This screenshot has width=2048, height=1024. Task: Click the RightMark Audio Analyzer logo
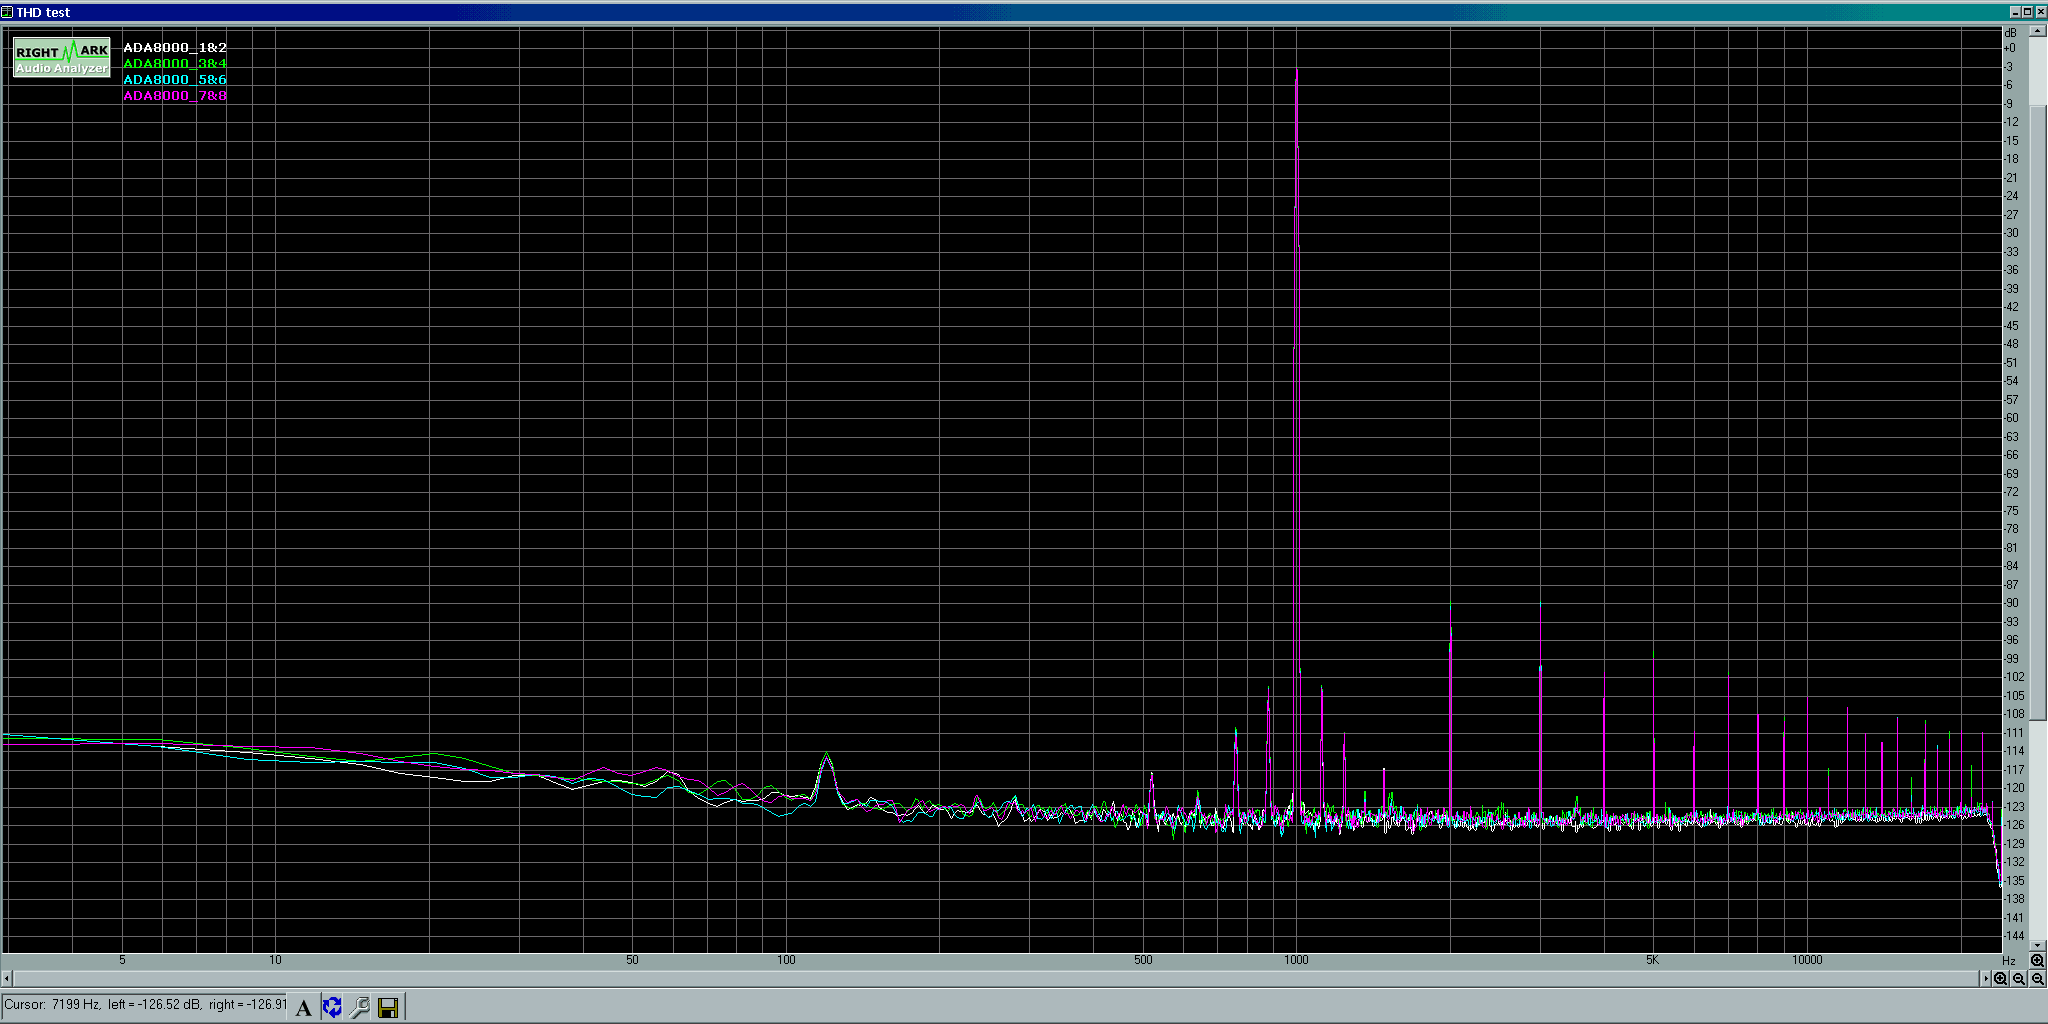click(x=62, y=58)
